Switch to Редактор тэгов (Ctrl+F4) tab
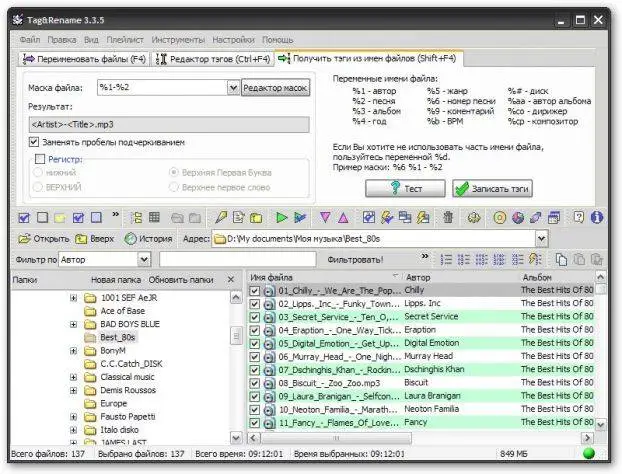 pyautogui.click(x=213, y=59)
